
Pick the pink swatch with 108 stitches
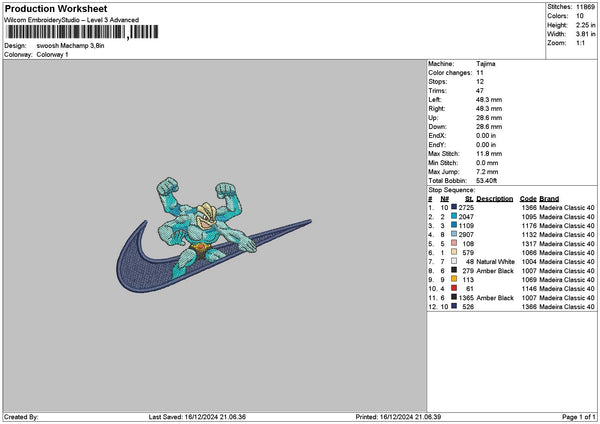point(454,243)
